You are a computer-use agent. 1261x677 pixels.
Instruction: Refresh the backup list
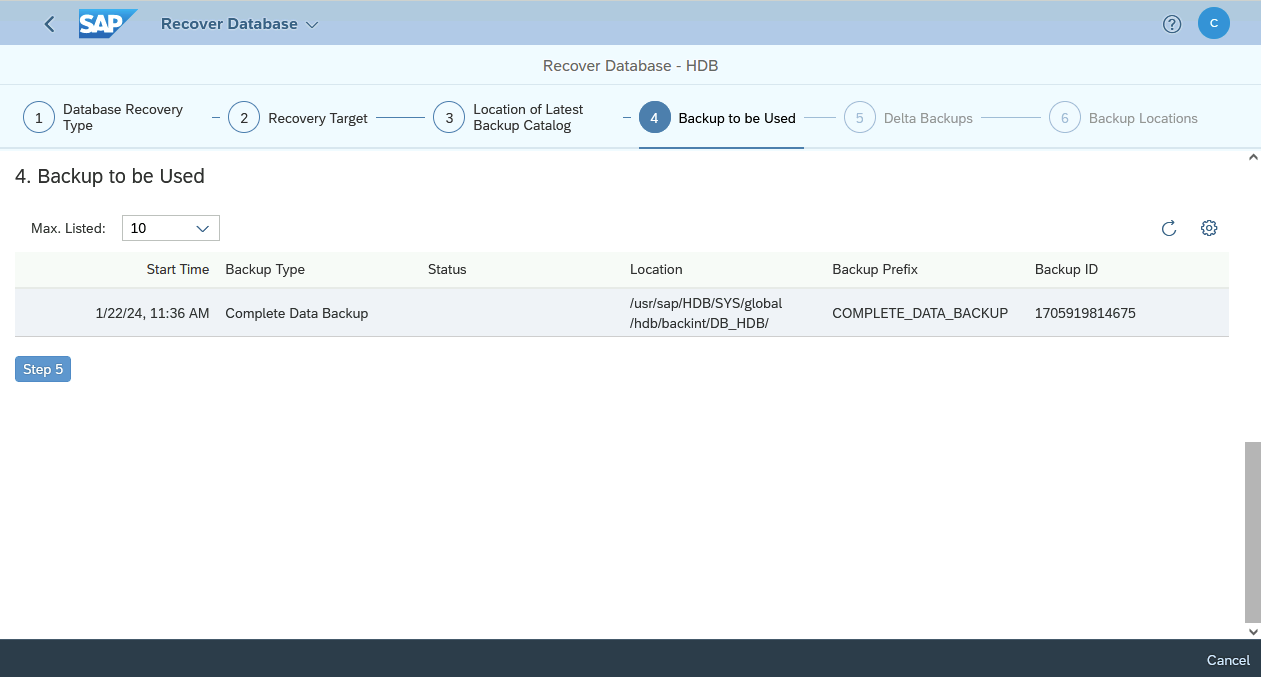point(1168,228)
